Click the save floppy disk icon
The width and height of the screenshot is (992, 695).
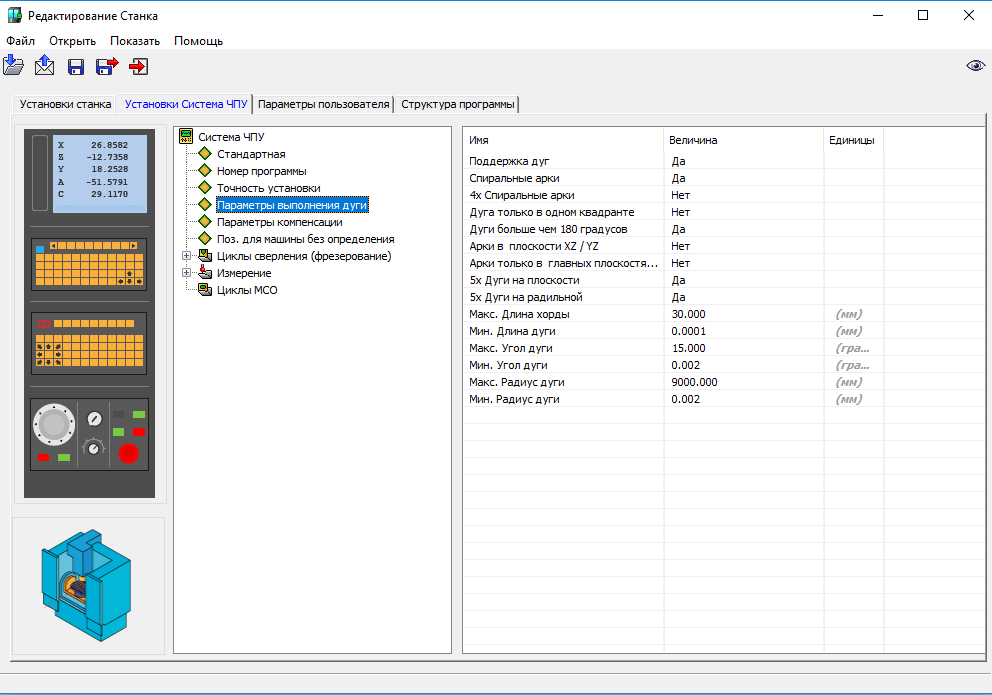pyautogui.click(x=76, y=66)
